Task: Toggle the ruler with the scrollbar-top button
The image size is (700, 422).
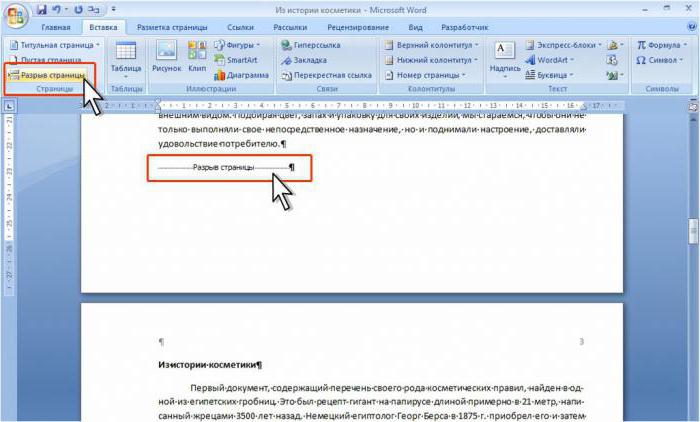Action: click(693, 107)
